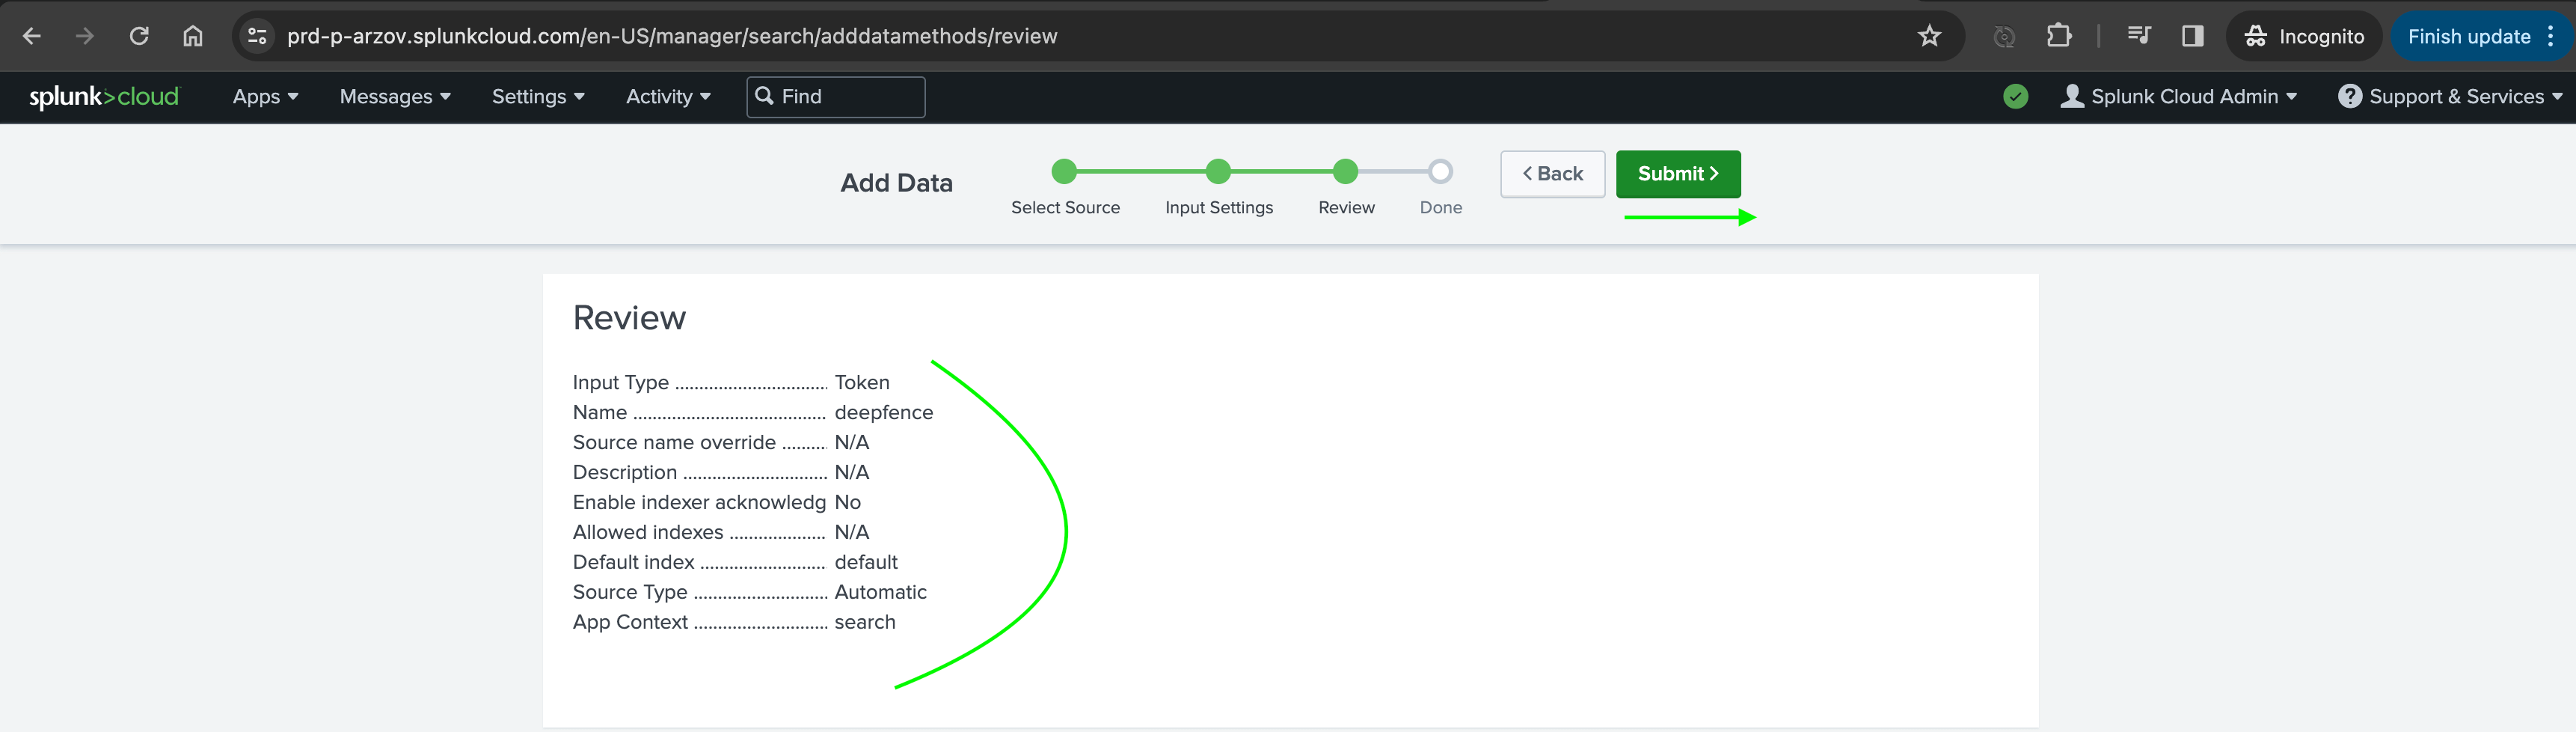The image size is (2576, 732).
Task: Expand the Activity menu
Action: pyautogui.click(x=668, y=97)
